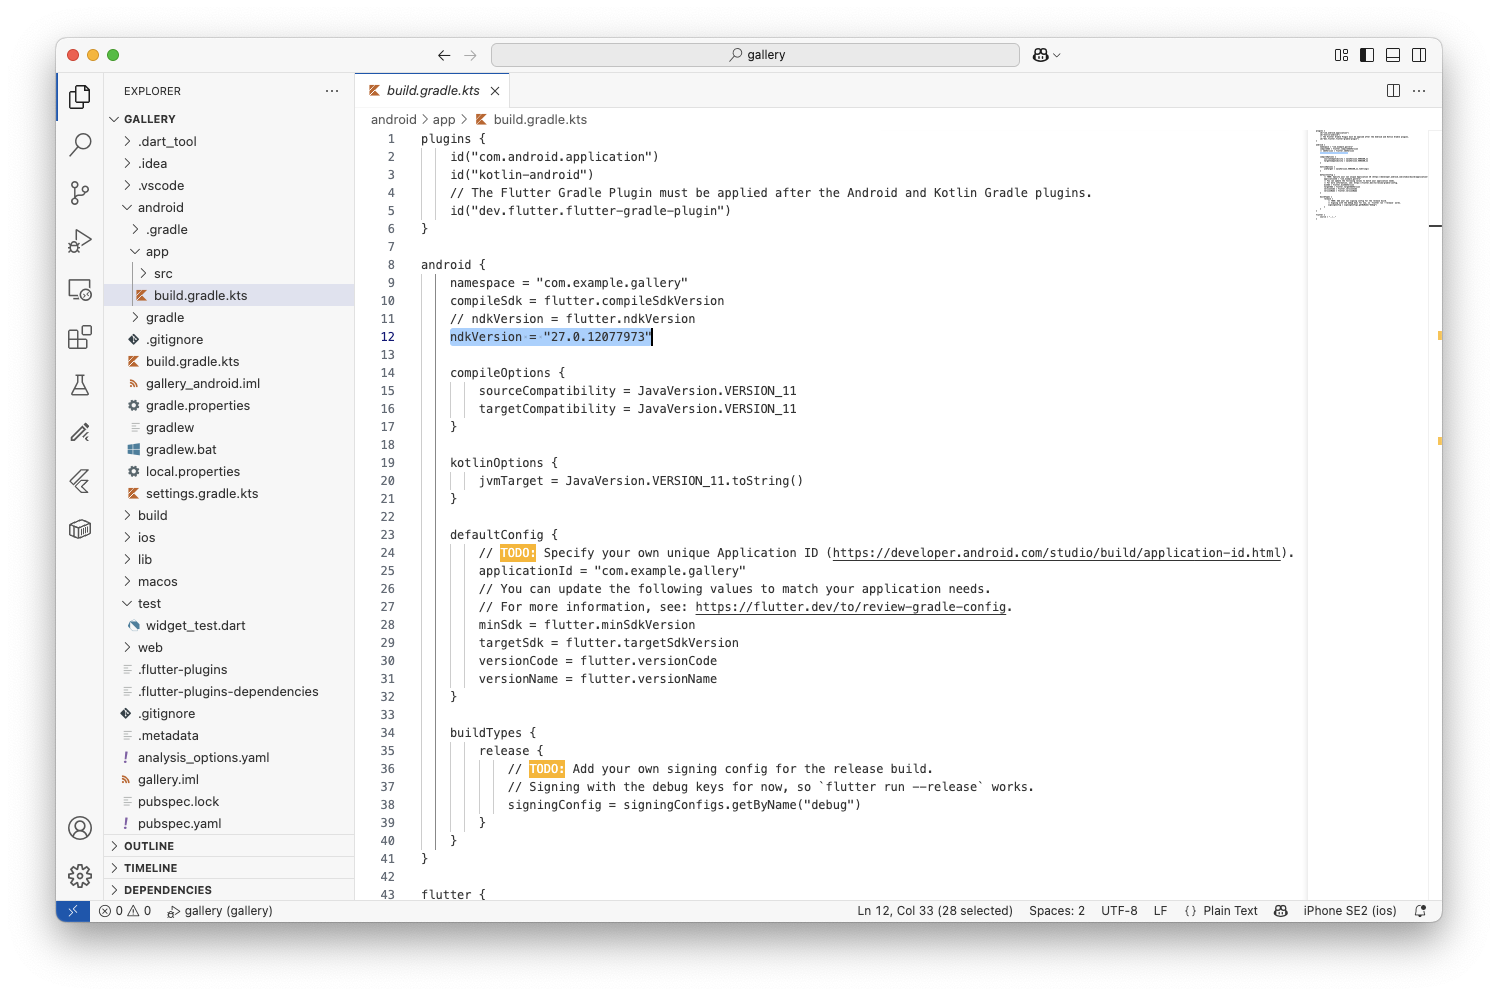Open gallery_android.iml file

[229, 383]
